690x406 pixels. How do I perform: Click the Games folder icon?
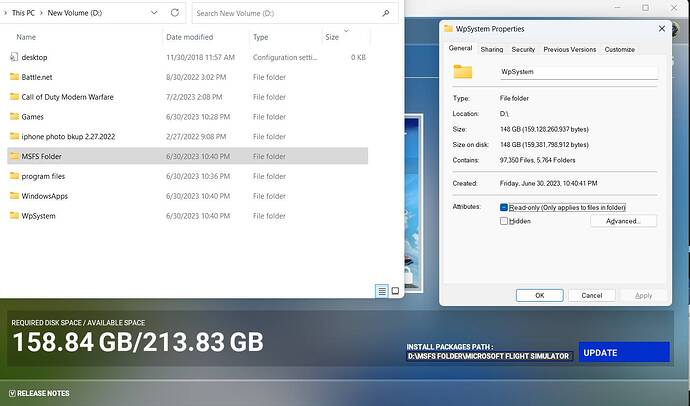click(14, 116)
